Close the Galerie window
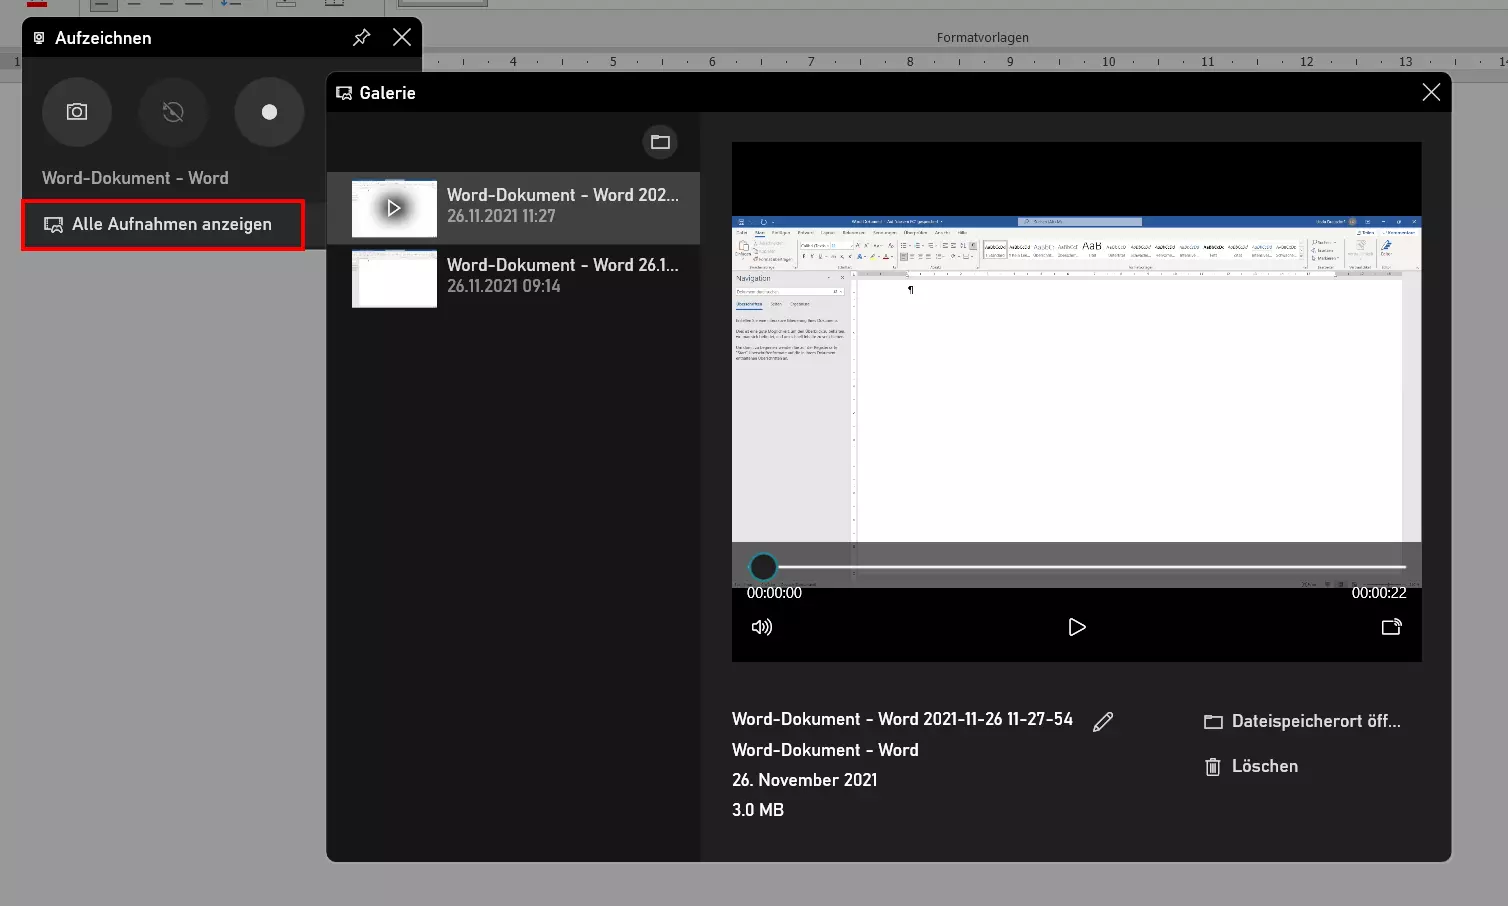This screenshot has height=906, width=1508. [1431, 92]
